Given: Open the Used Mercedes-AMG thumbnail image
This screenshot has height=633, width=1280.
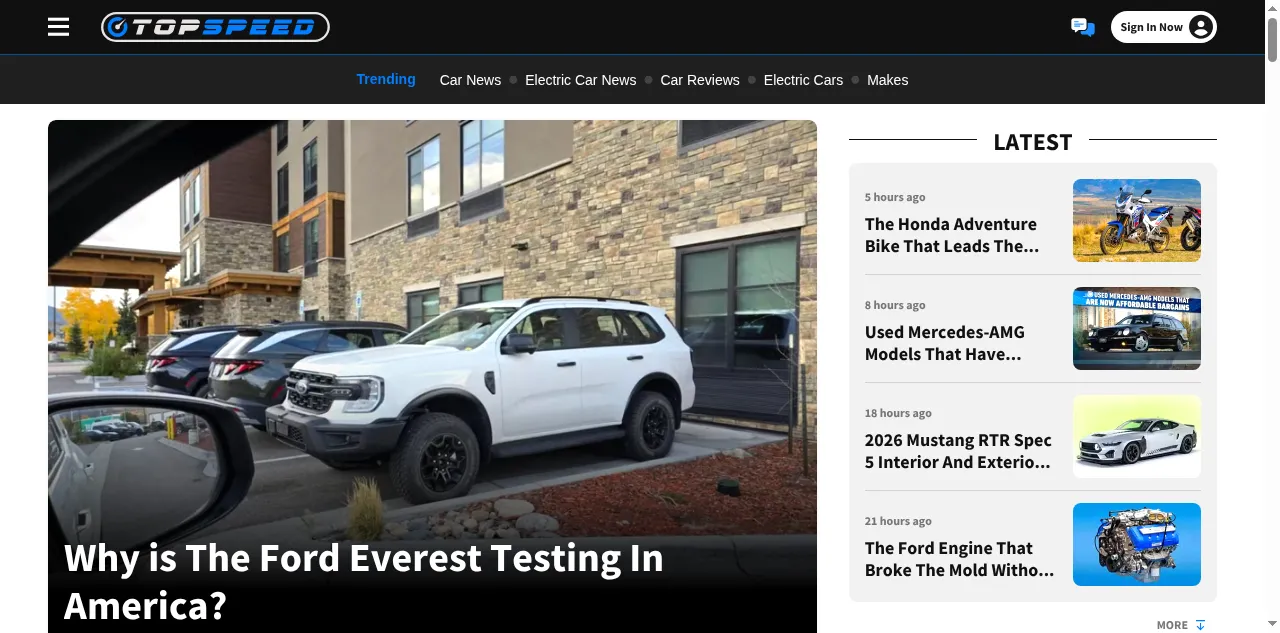Looking at the screenshot, I should 1137,328.
